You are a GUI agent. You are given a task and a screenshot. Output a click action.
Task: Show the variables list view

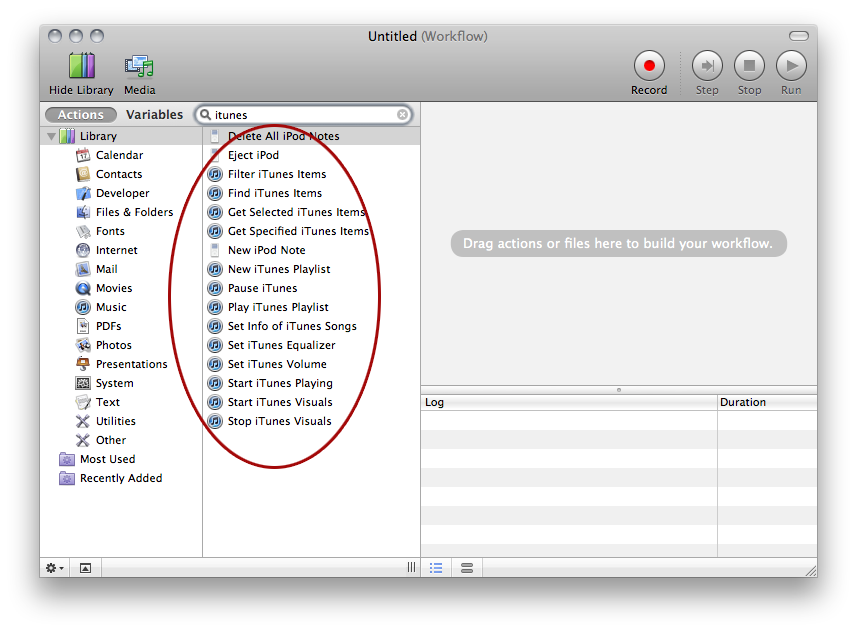(467, 568)
